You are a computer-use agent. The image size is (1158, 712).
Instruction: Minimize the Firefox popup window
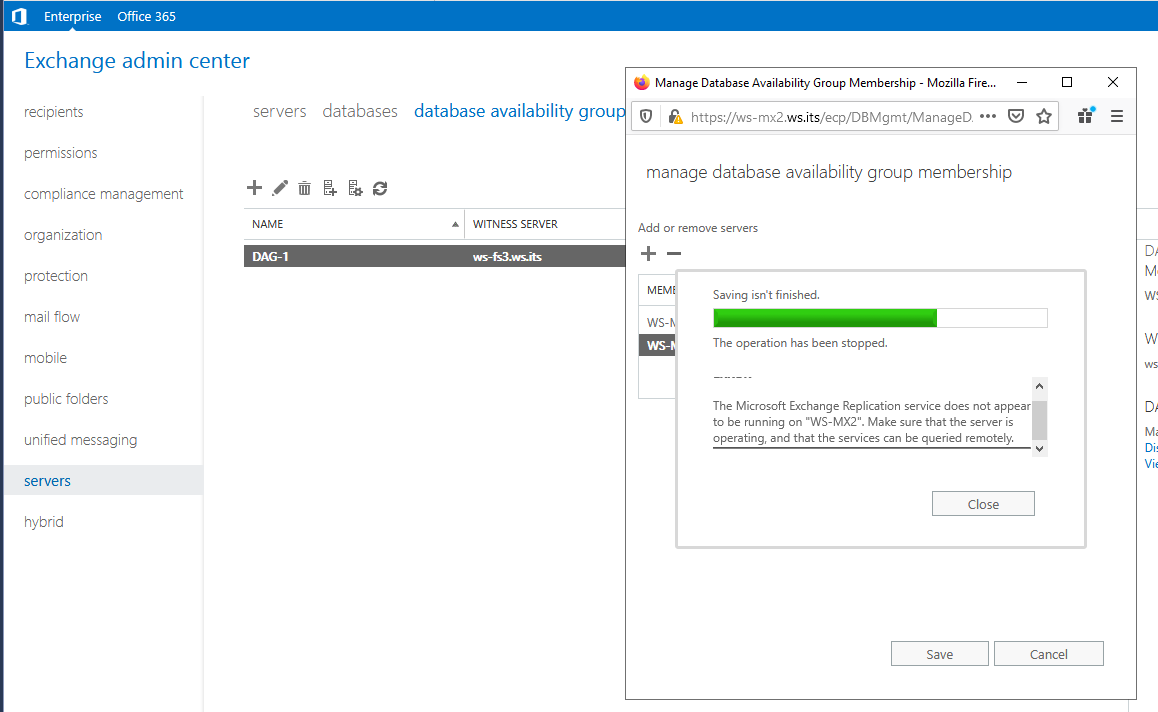coord(1022,82)
